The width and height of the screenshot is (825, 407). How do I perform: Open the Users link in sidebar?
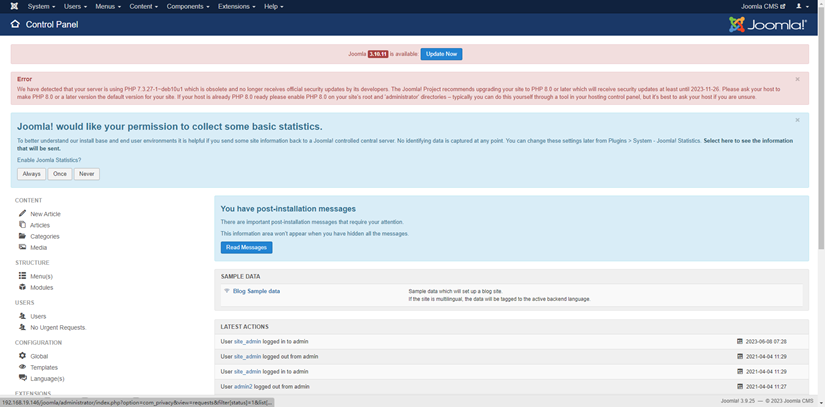pos(38,317)
